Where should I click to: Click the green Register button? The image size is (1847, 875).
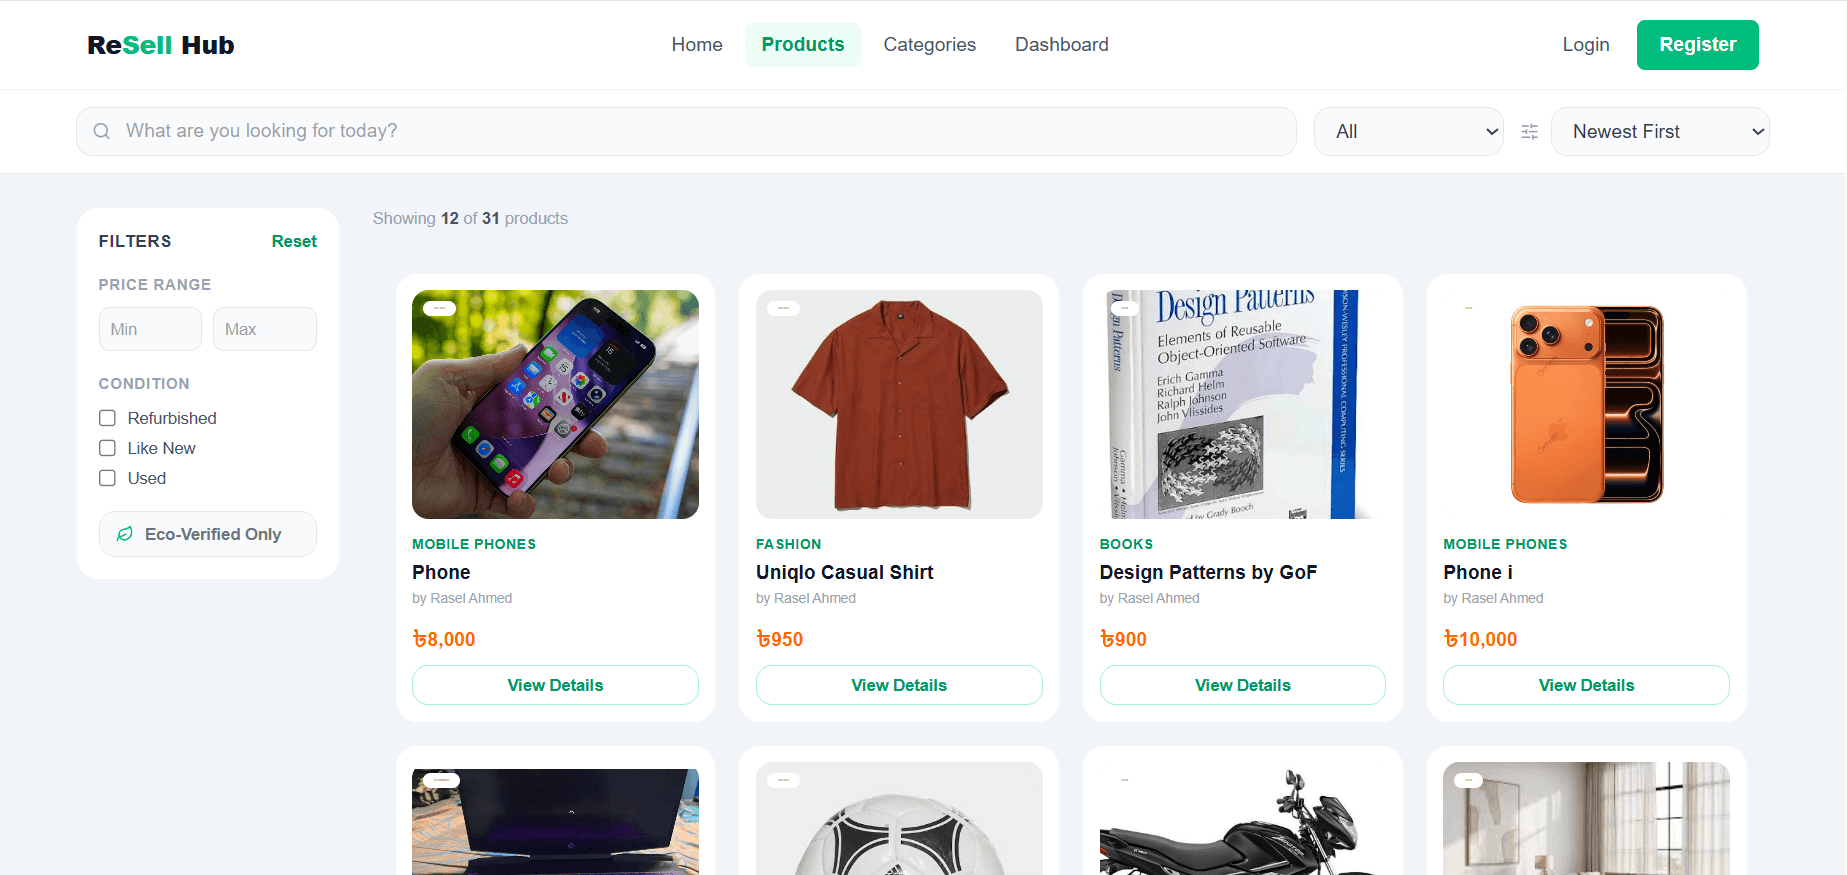click(1698, 45)
